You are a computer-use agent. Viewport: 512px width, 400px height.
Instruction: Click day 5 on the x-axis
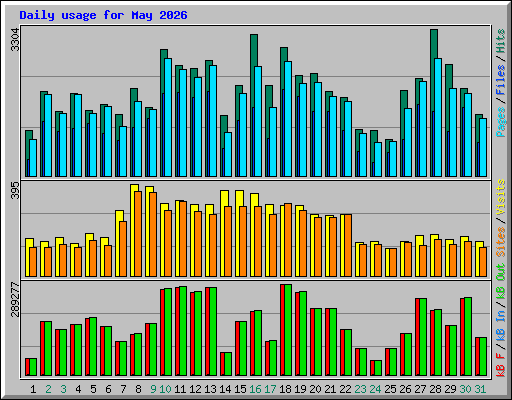[93, 389]
